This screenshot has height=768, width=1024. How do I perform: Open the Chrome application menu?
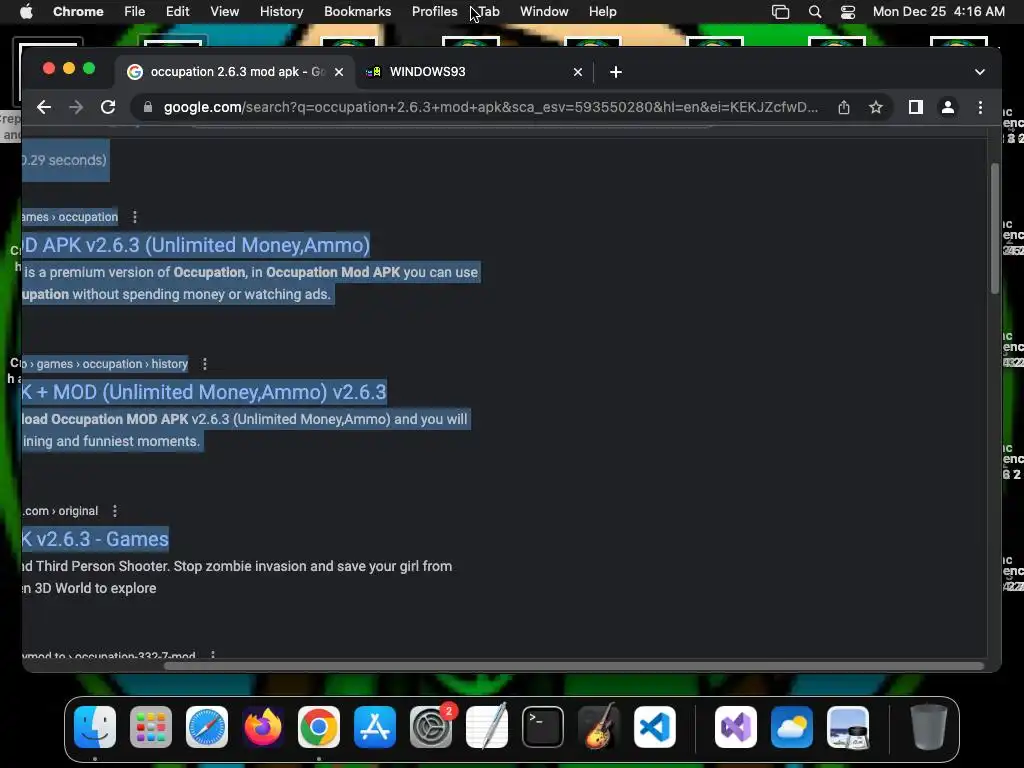pos(78,12)
